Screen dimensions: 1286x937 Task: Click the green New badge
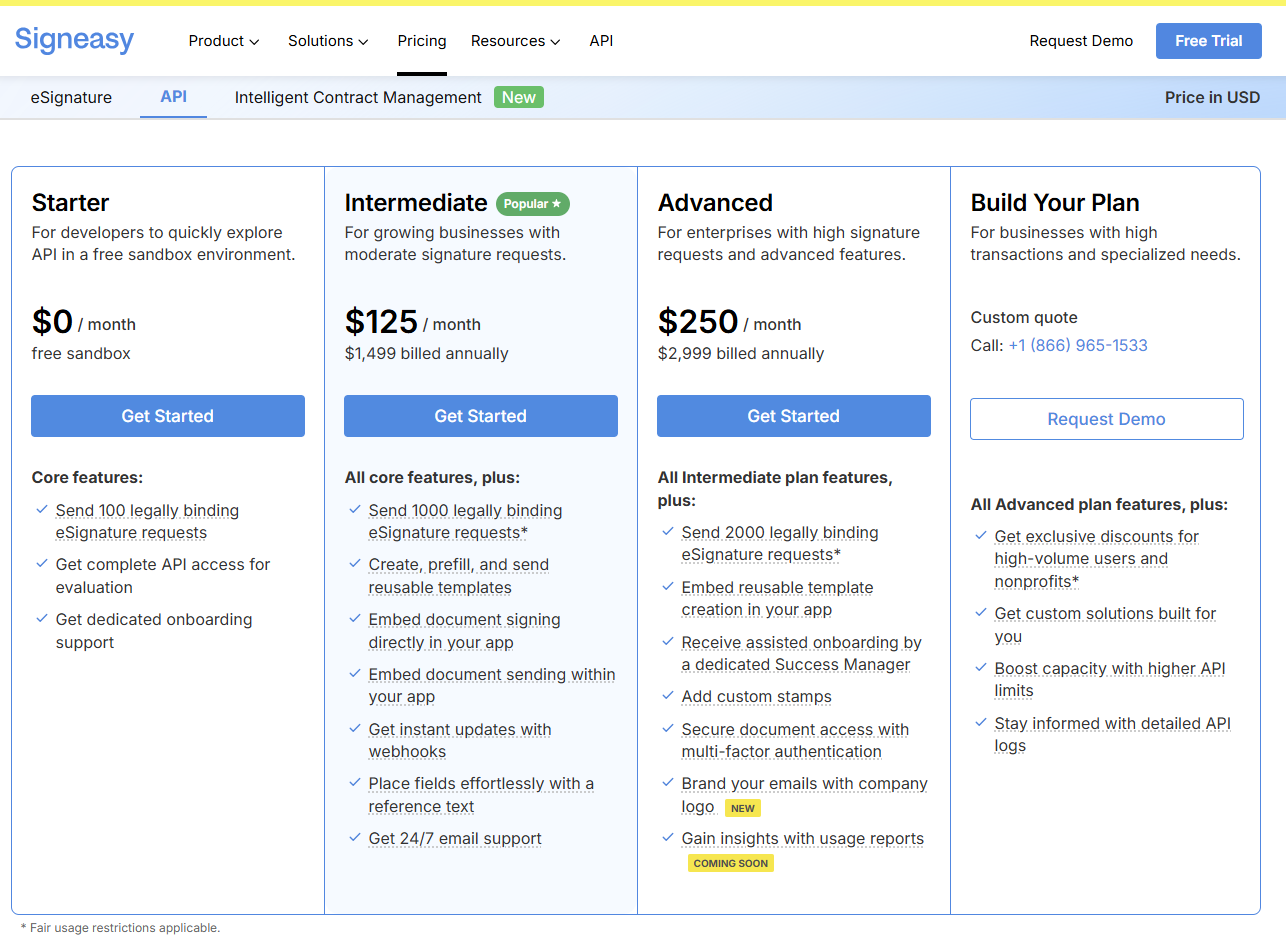point(519,97)
